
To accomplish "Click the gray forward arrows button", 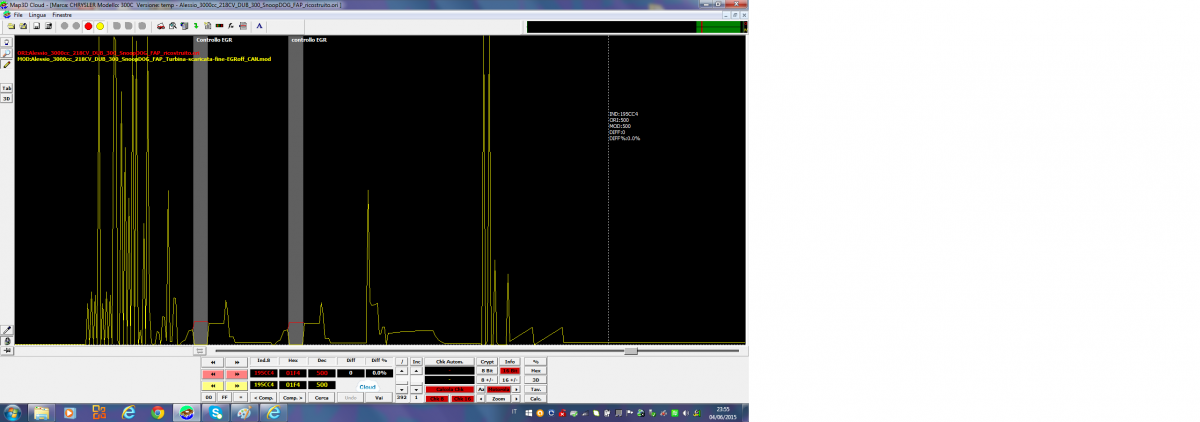I will 236,362.
